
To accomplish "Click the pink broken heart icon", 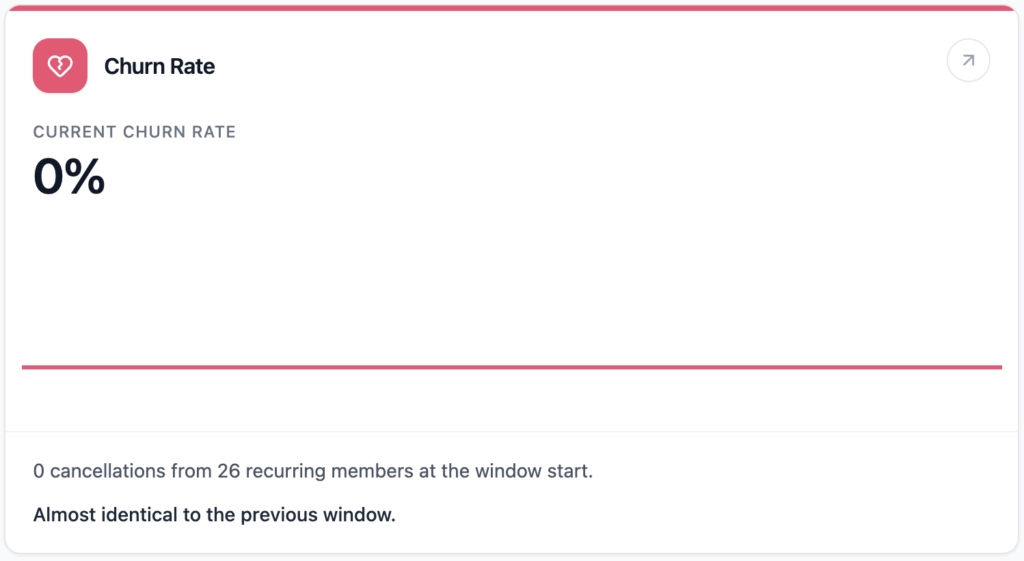I will pyautogui.click(x=60, y=66).
